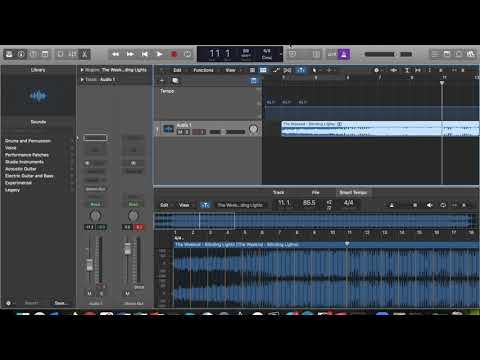Open the editor View menu

[184, 205]
